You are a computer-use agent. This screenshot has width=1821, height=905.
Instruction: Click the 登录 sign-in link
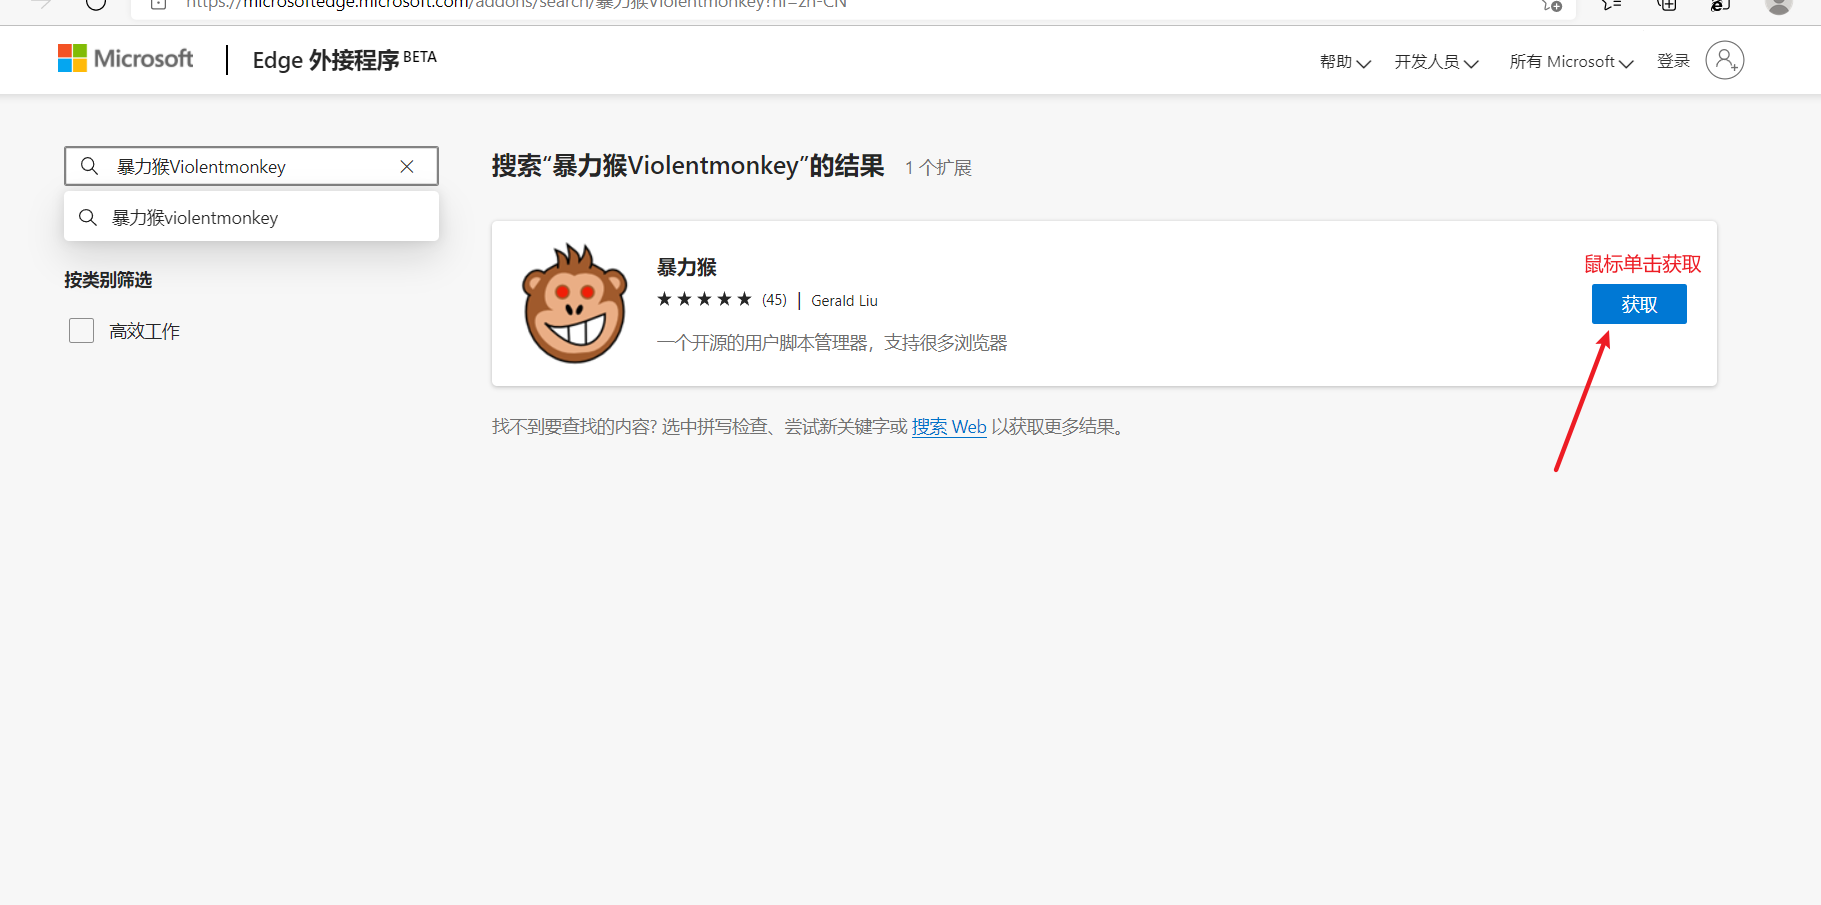[x=1673, y=61]
